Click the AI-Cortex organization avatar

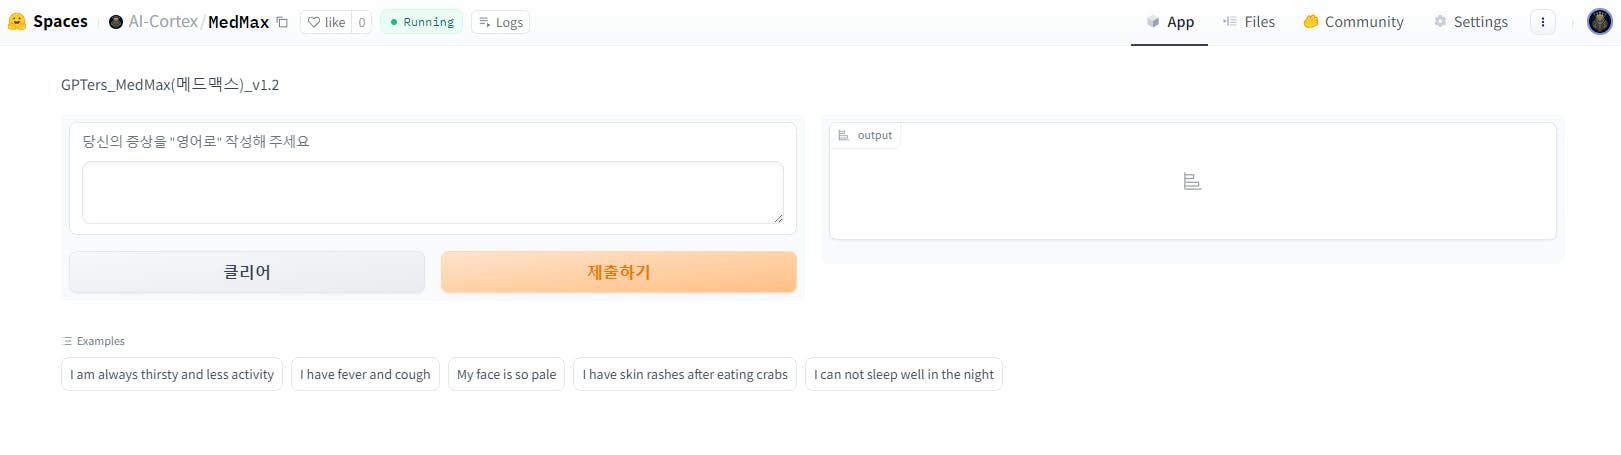pos(116,22)
